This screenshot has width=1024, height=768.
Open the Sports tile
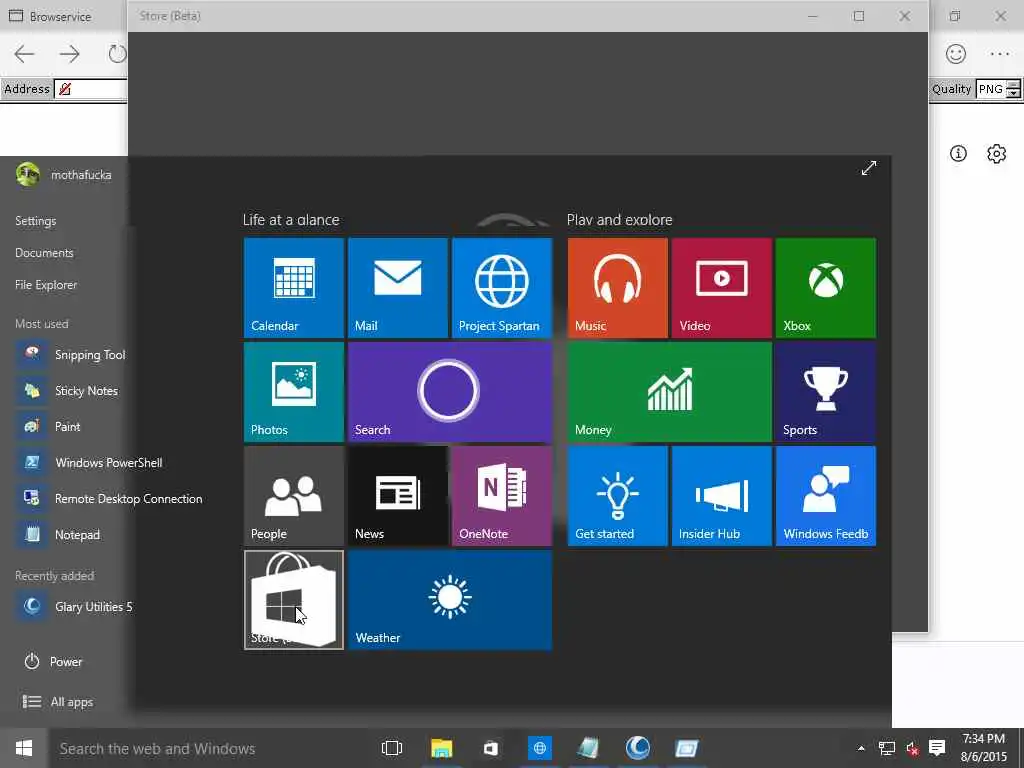coord(825,392)
